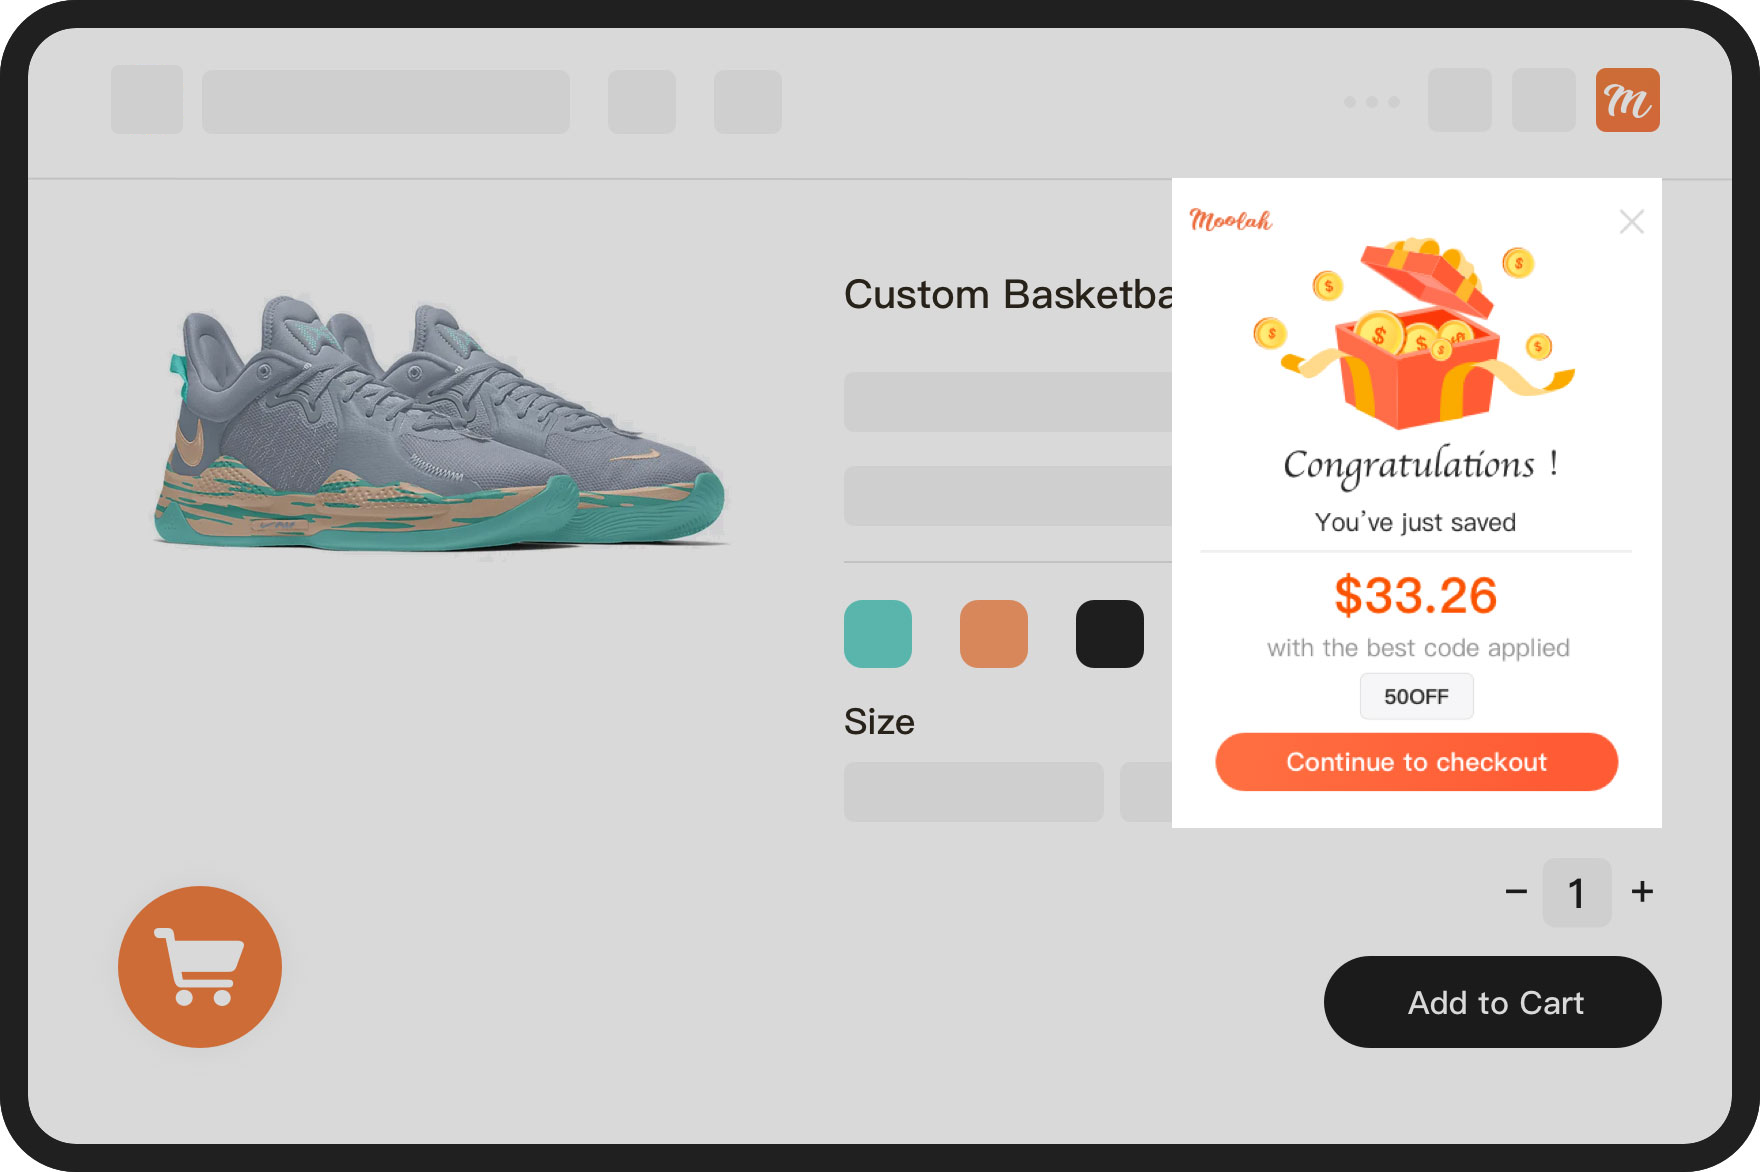1760x1172 pixels.
Task: Select the orange color swatch
Action: click(994, 634)
